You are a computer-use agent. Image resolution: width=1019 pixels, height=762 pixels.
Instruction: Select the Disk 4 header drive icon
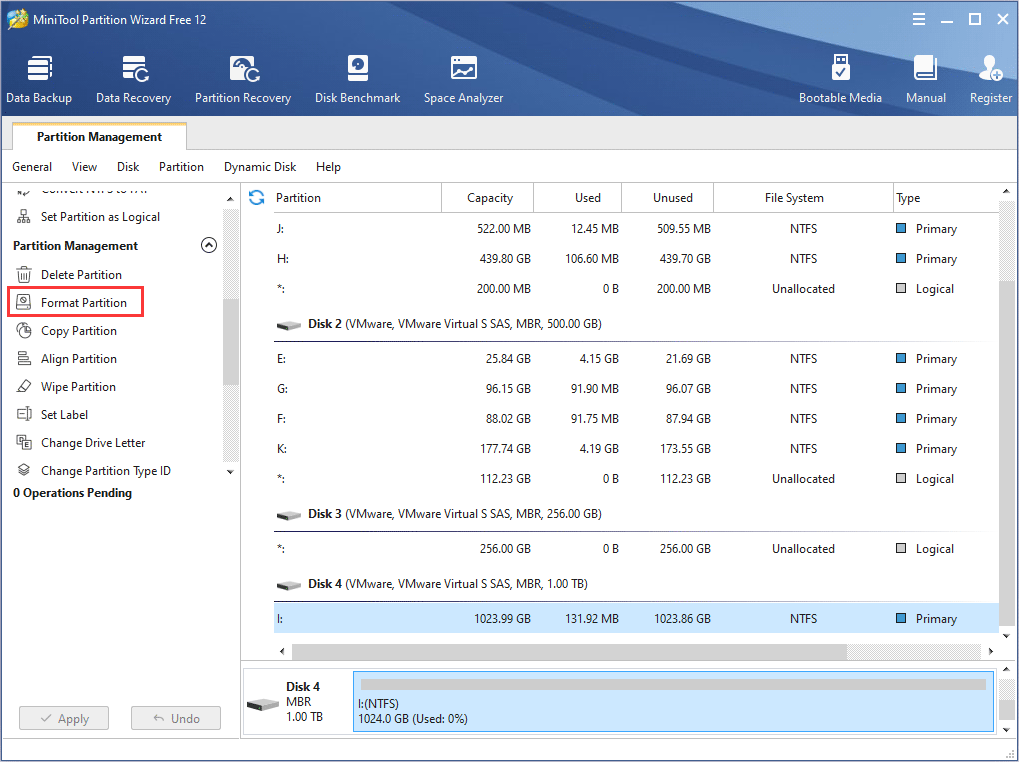pos(289,585)
